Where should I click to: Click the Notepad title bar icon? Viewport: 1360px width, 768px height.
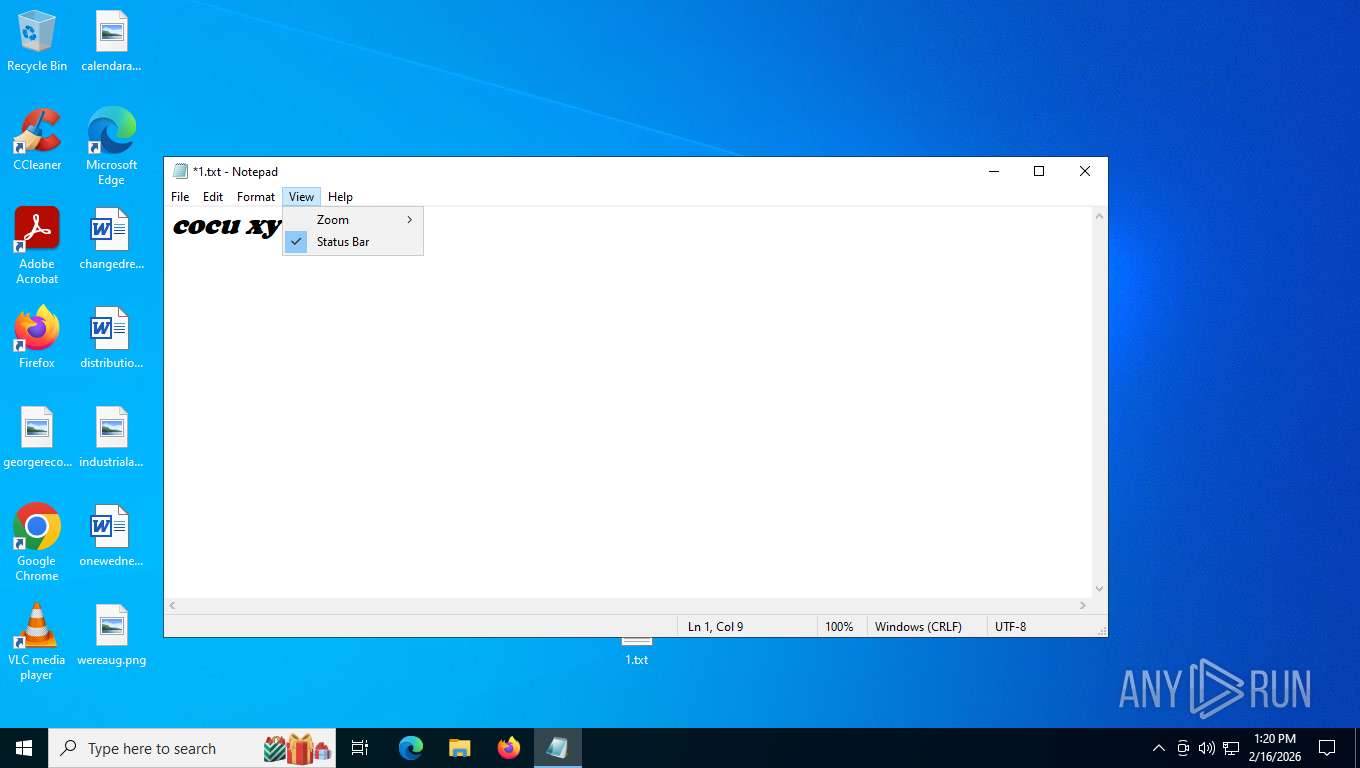[x=180, y=171]
